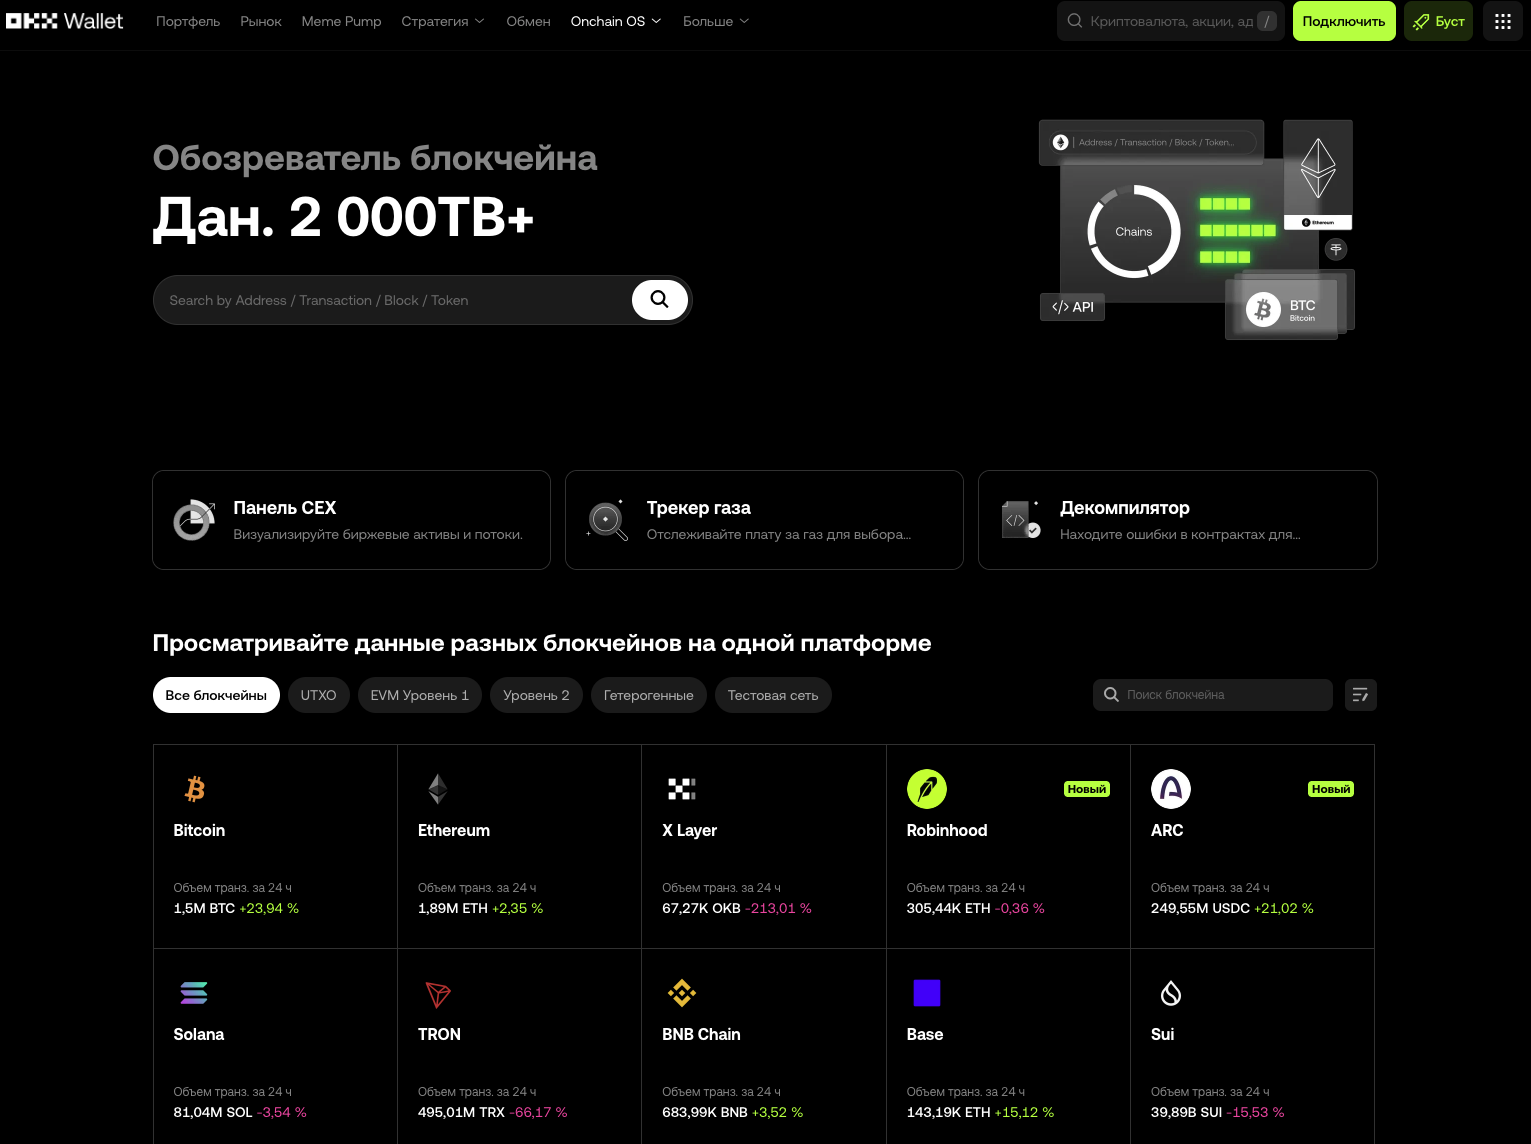Focus the Address / Transaction / Block / Token search field
The image size is (1531, 1144).
tap(422, 300)
